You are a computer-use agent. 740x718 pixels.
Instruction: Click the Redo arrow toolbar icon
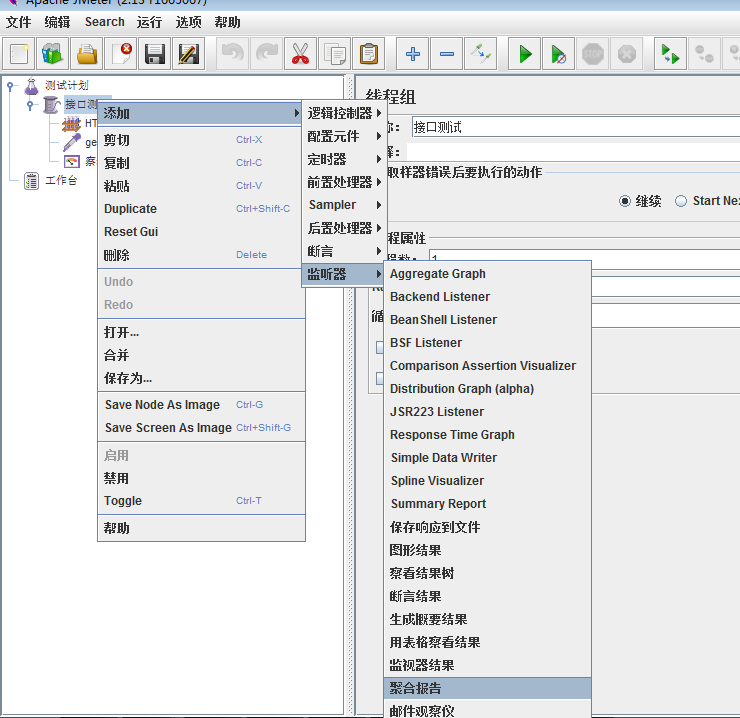(x=266, y=54)
